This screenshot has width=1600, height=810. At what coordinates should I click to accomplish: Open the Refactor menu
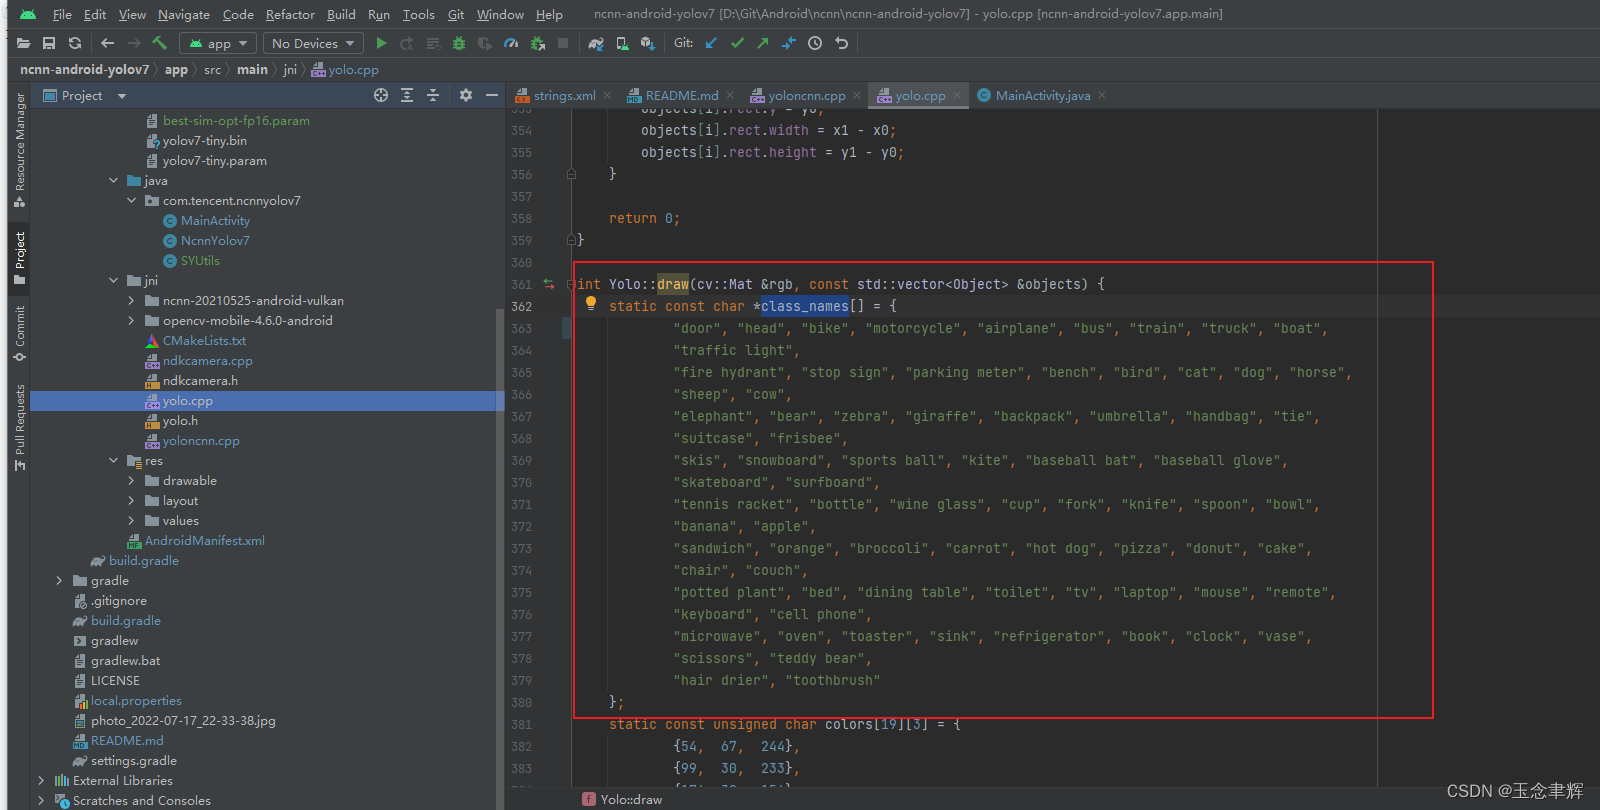pyautogui.click(x=290, y=14)
